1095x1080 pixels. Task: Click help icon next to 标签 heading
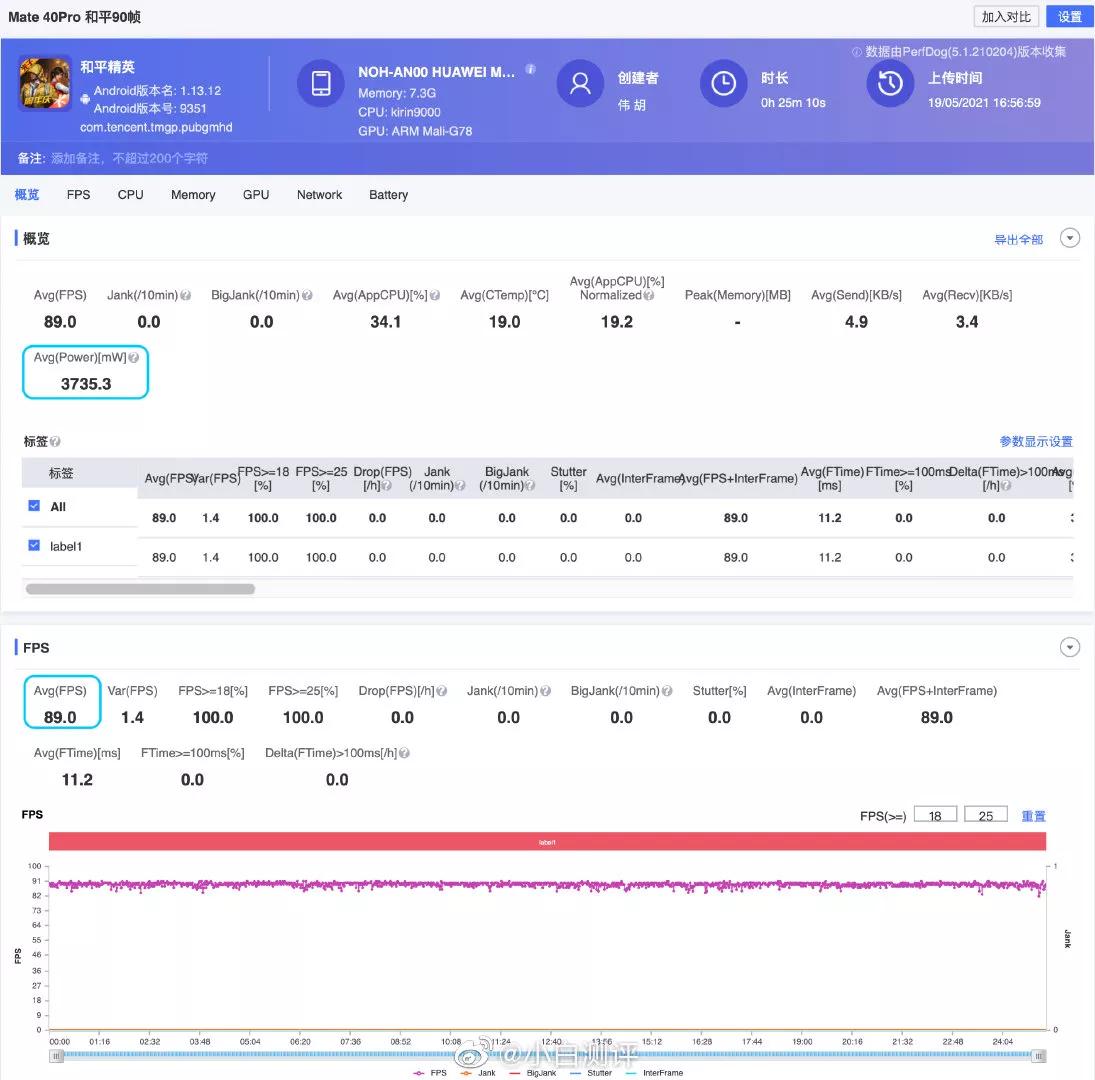(55, 442)
